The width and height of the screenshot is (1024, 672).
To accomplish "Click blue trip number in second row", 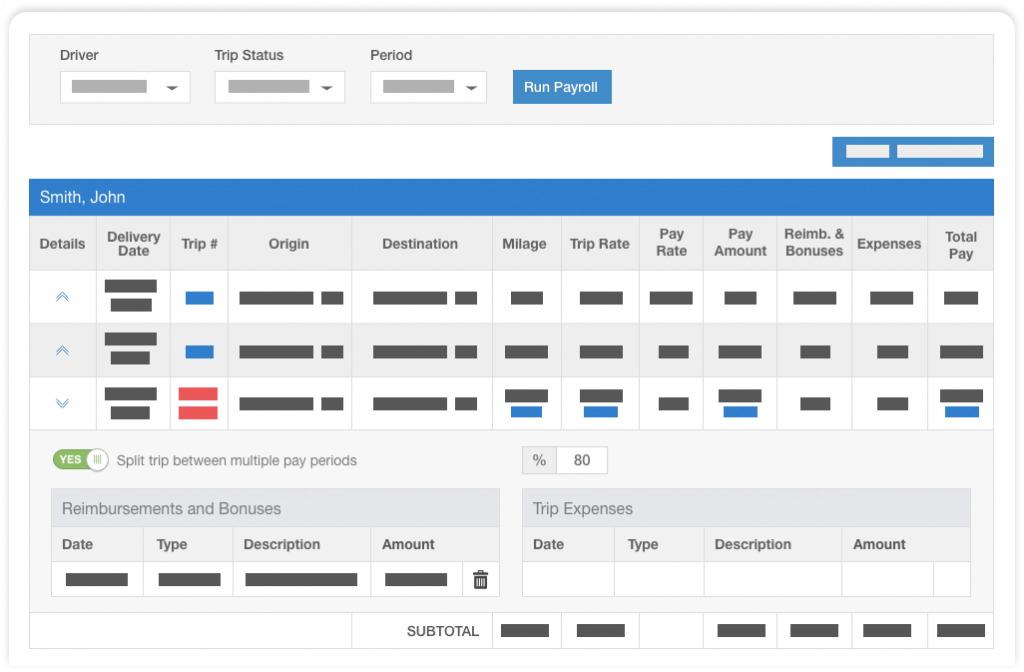I will [x=199, y=352].
